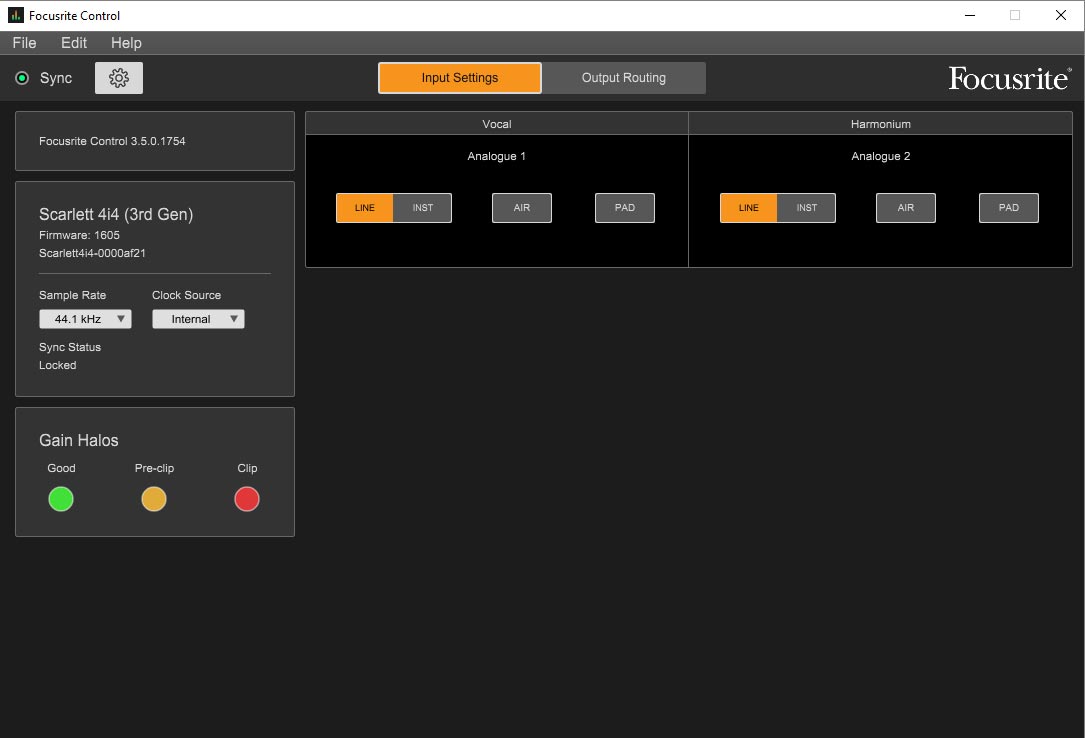Select the green Good gain halo color

pos(61,499)
